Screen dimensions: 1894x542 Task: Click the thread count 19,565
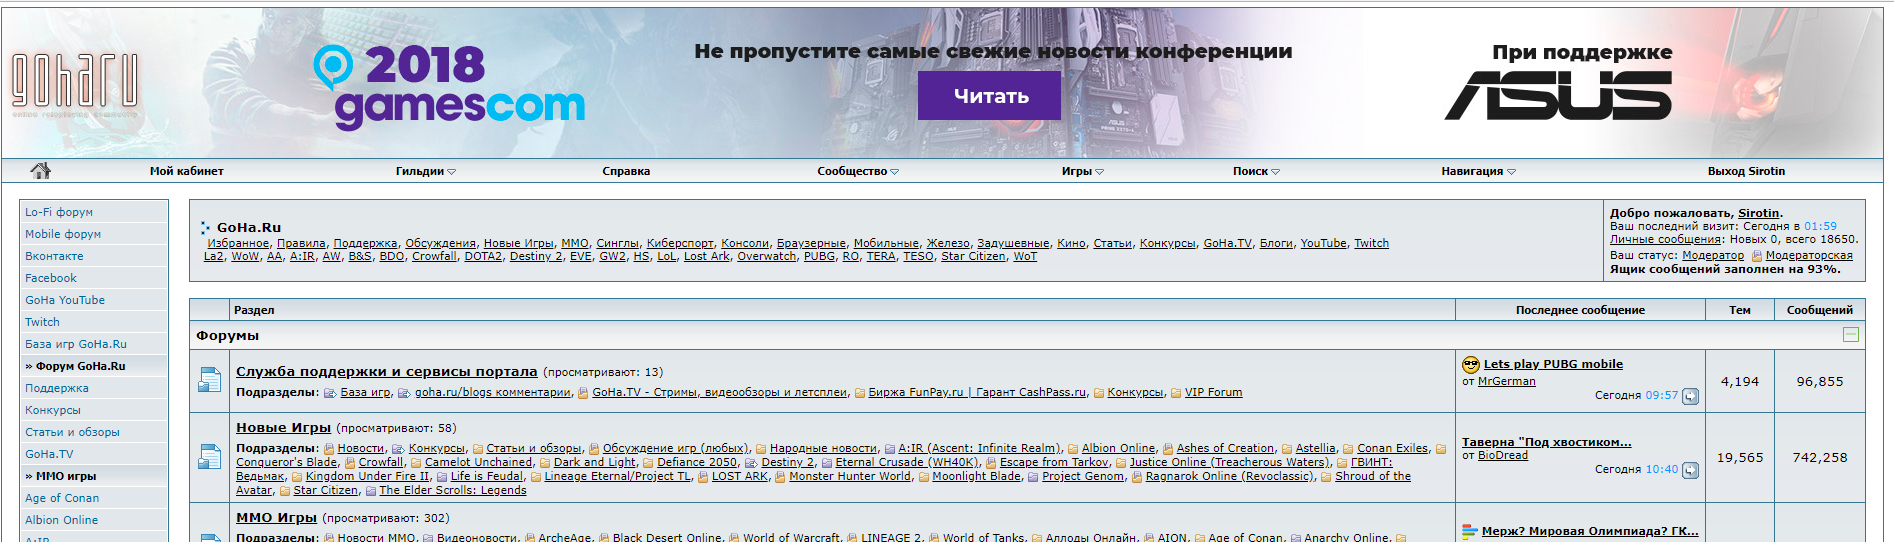coord(1740,457)
